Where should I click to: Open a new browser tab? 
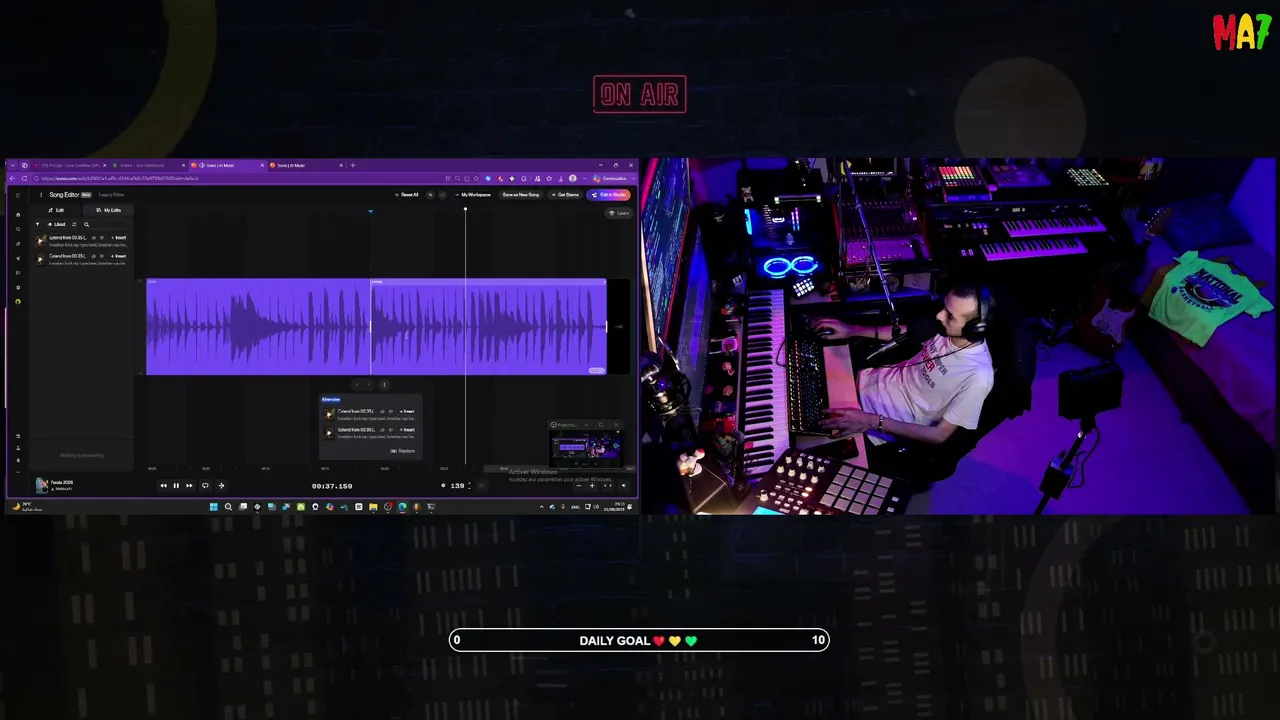tap(352, 165)
